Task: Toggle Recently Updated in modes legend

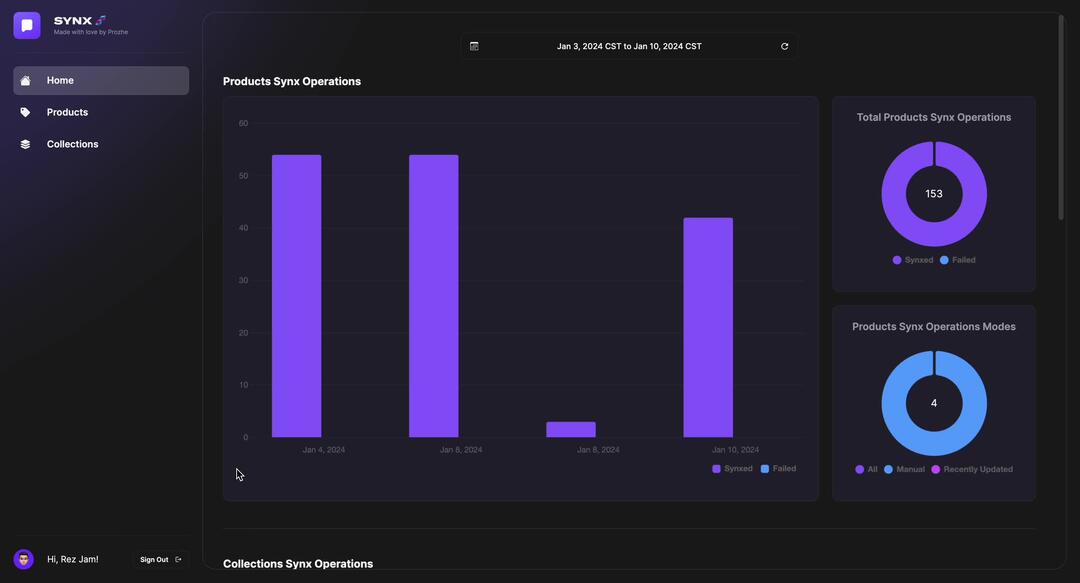Action: 972,469
